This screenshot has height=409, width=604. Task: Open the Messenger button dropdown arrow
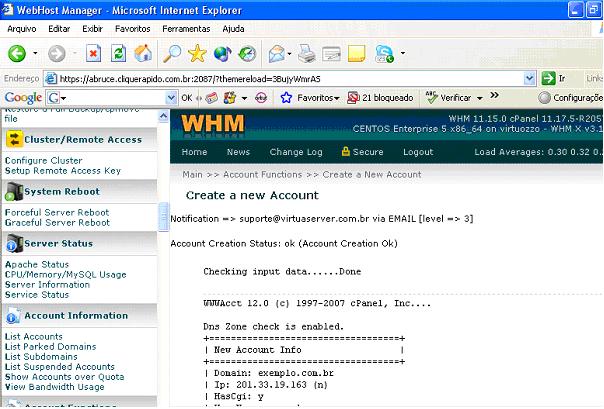coord(403,53)
